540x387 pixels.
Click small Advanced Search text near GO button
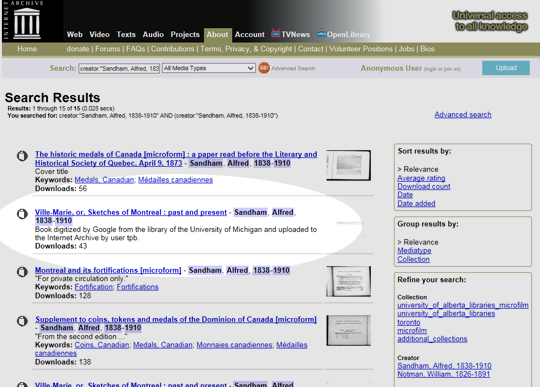pyautogui.click(x=293, y=68)
